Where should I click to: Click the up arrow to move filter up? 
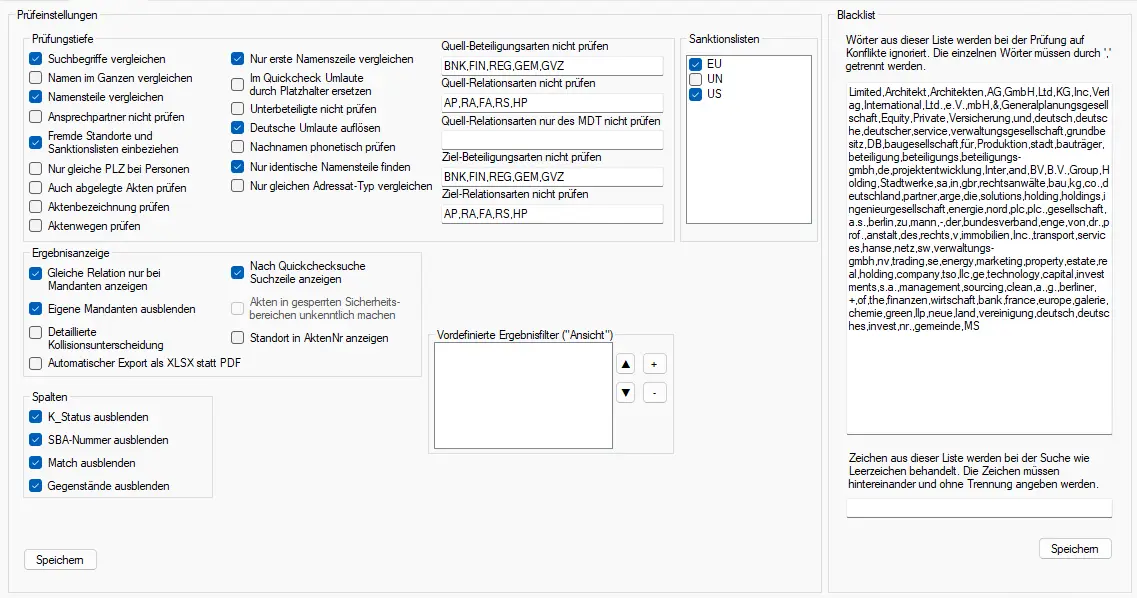tap(625, 363)
